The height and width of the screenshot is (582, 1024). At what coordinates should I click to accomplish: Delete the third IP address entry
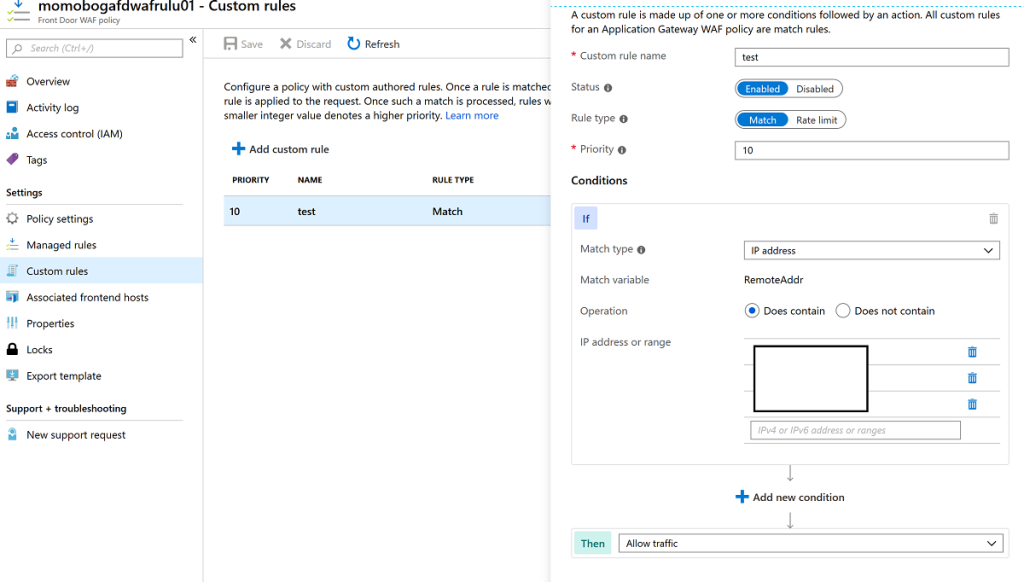(972, 404)
